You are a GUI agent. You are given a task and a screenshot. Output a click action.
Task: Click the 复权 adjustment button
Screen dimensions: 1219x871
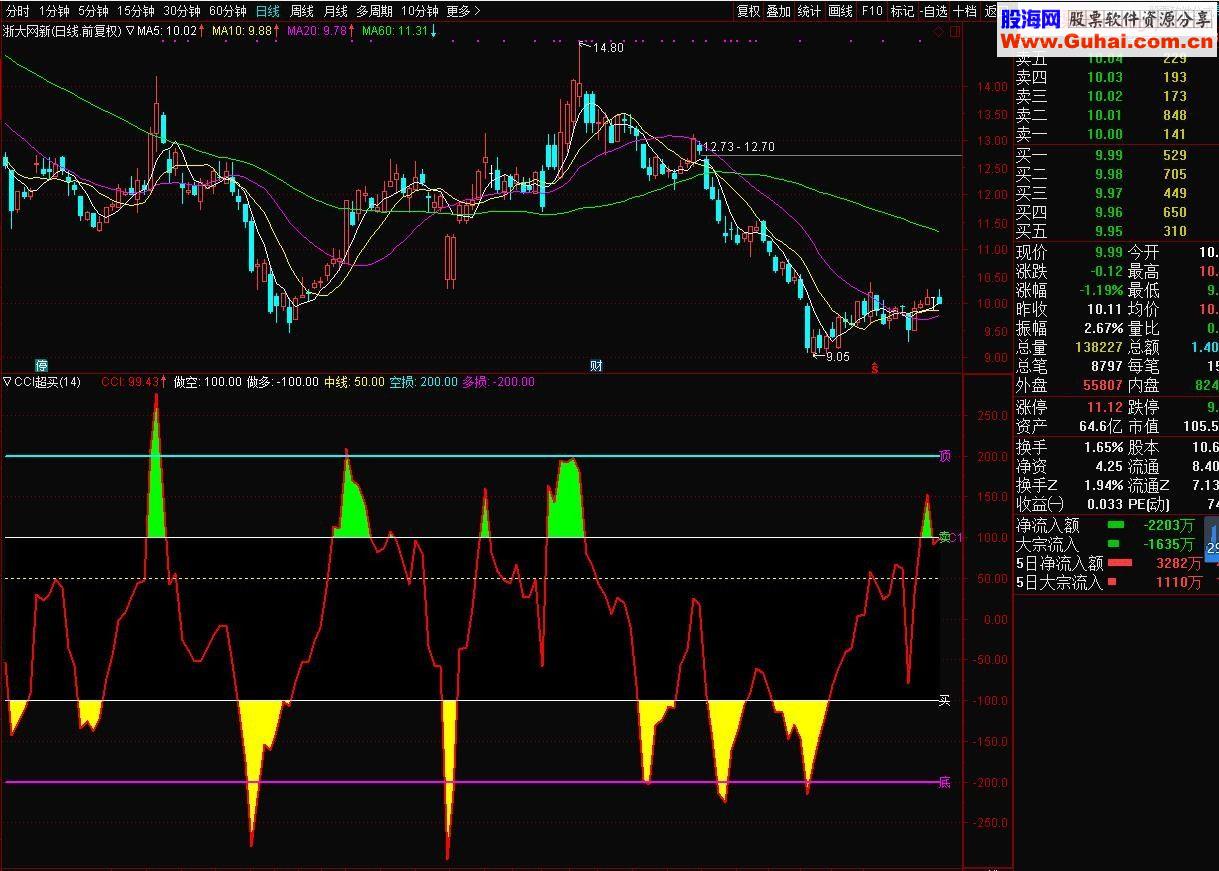[748, 11]
